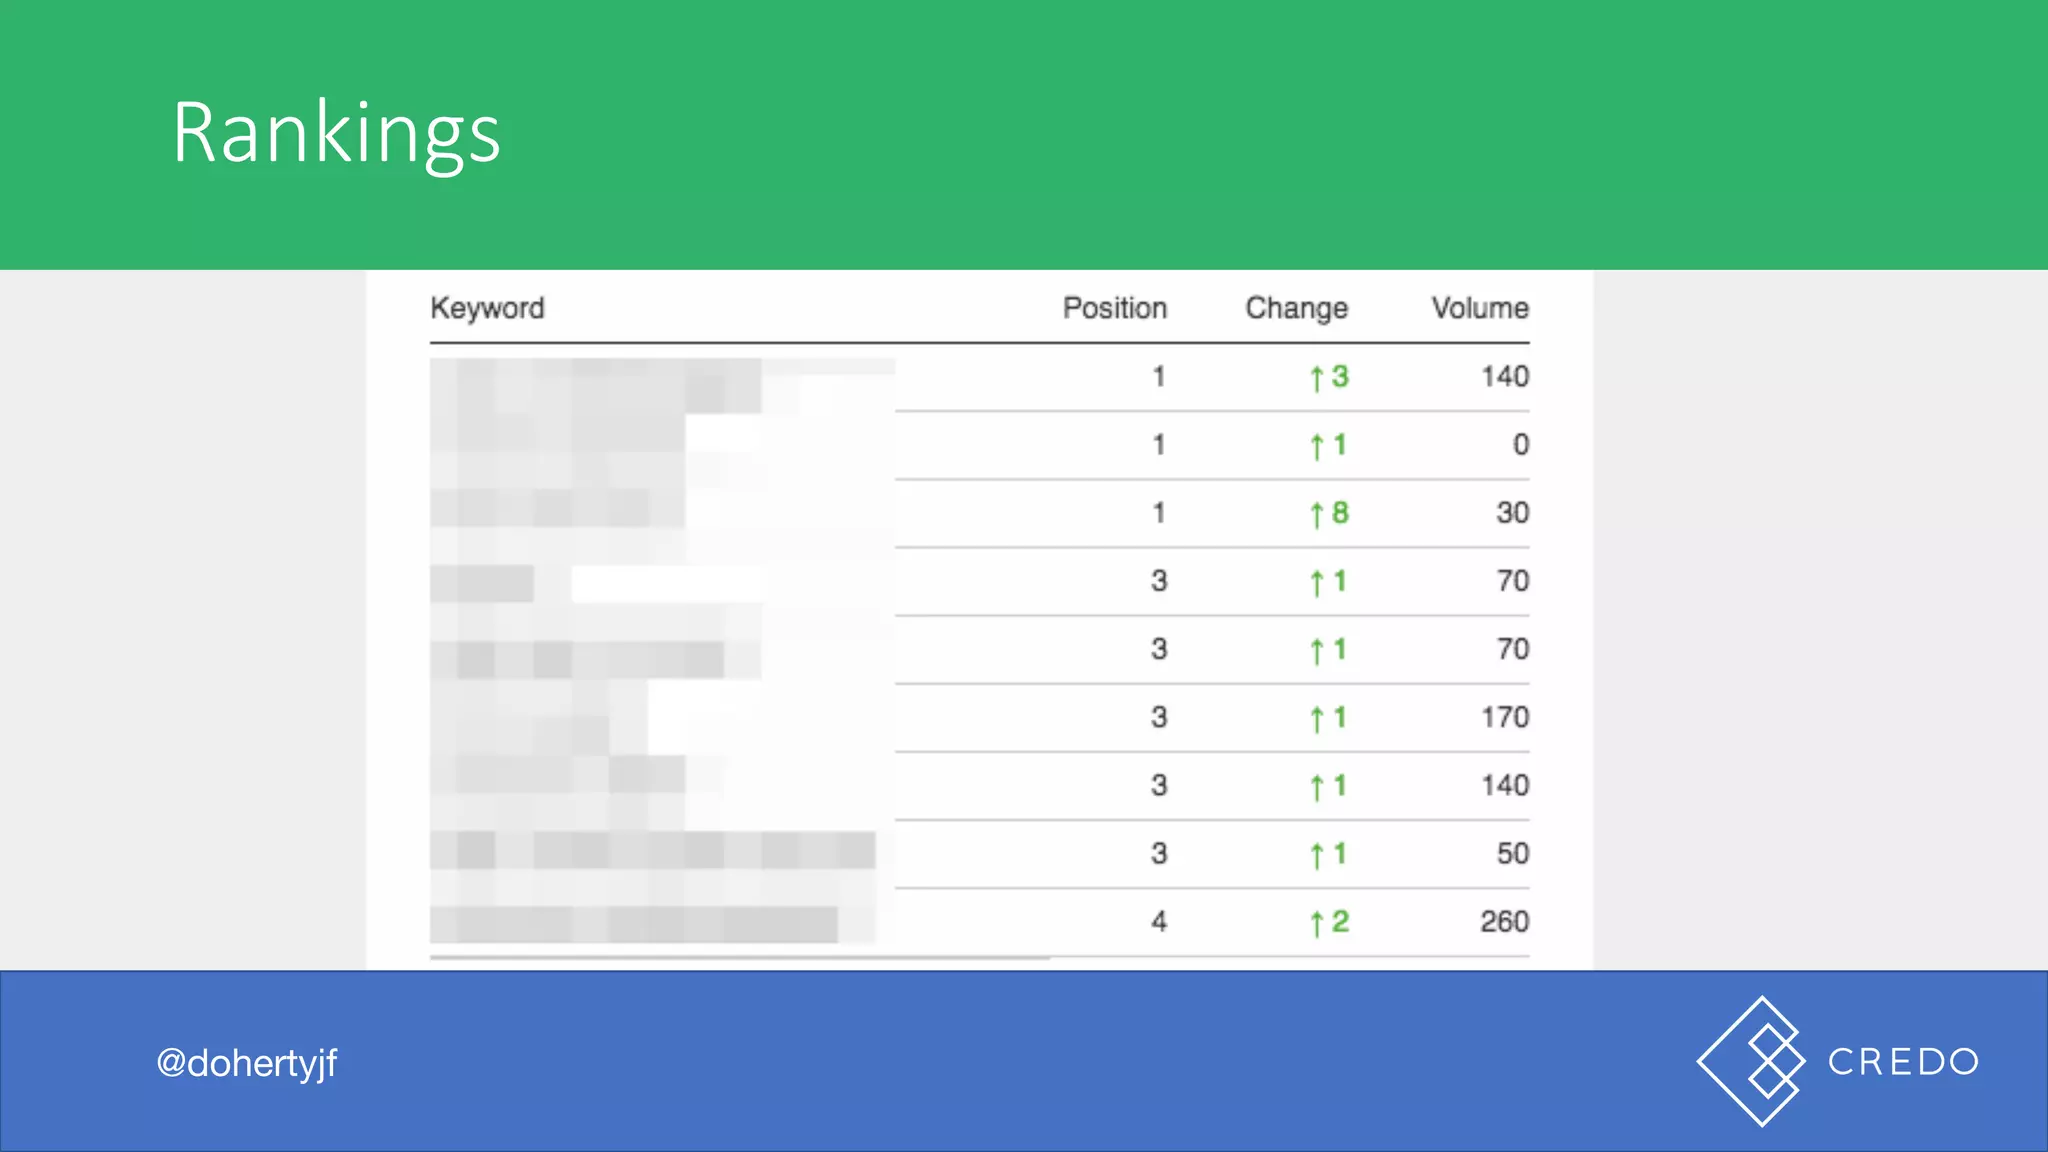Click the position value 4

pos(1158,921)
